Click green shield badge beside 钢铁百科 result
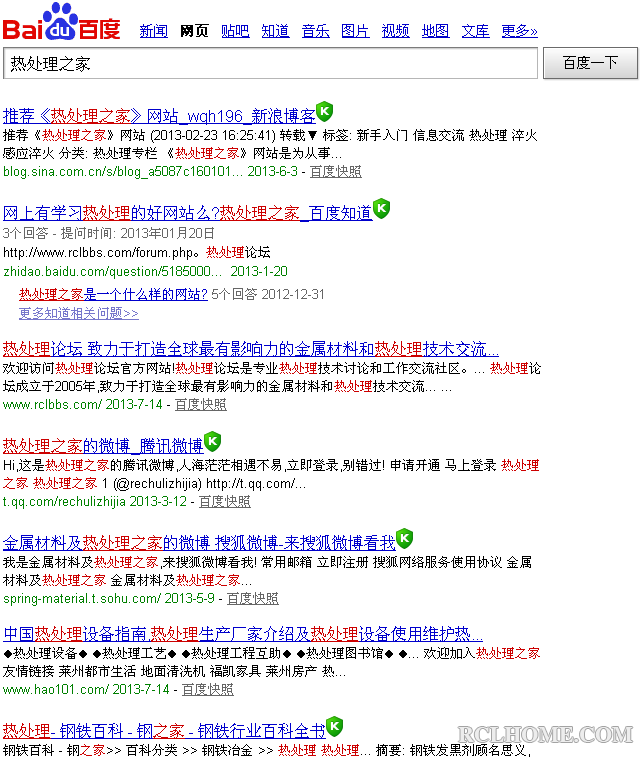This screenshot has height=759, width=641. [335, 726]
